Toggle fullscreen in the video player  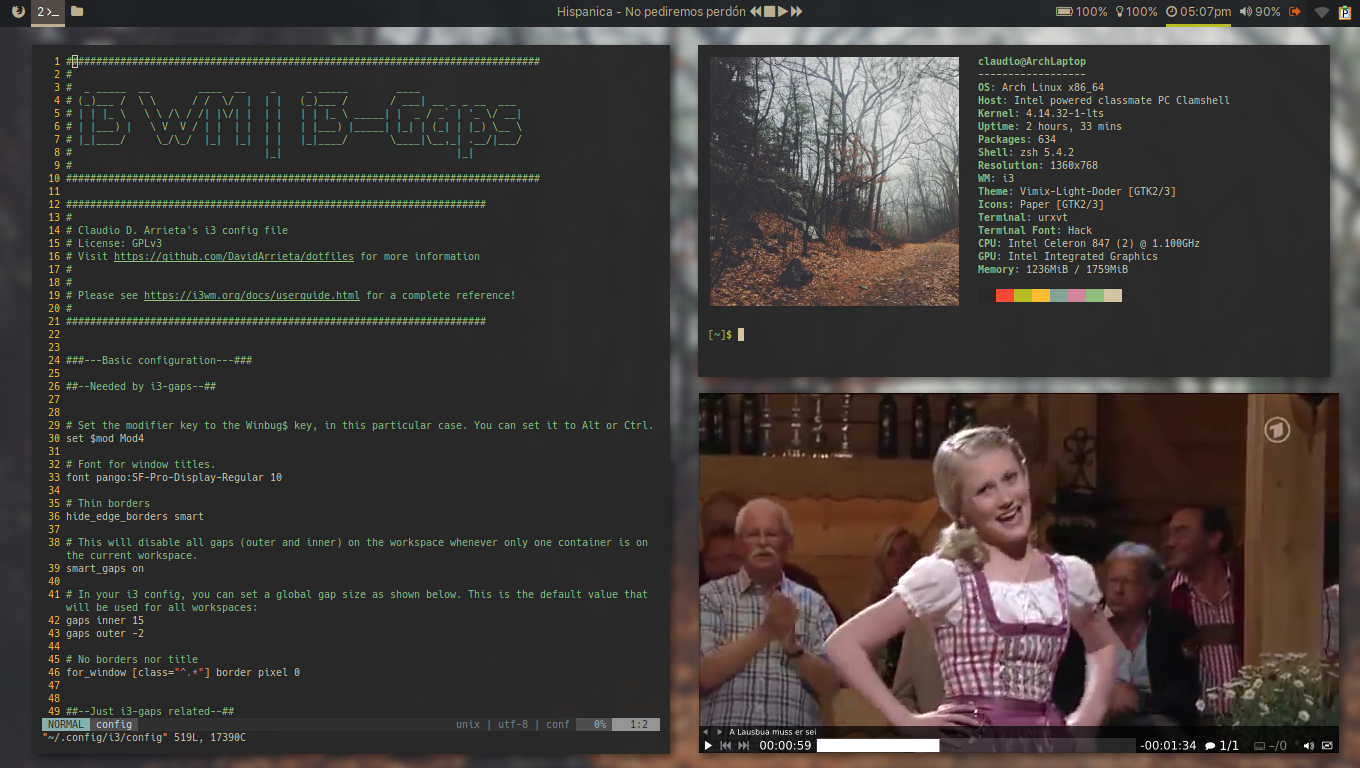(x=1327, y=745)
